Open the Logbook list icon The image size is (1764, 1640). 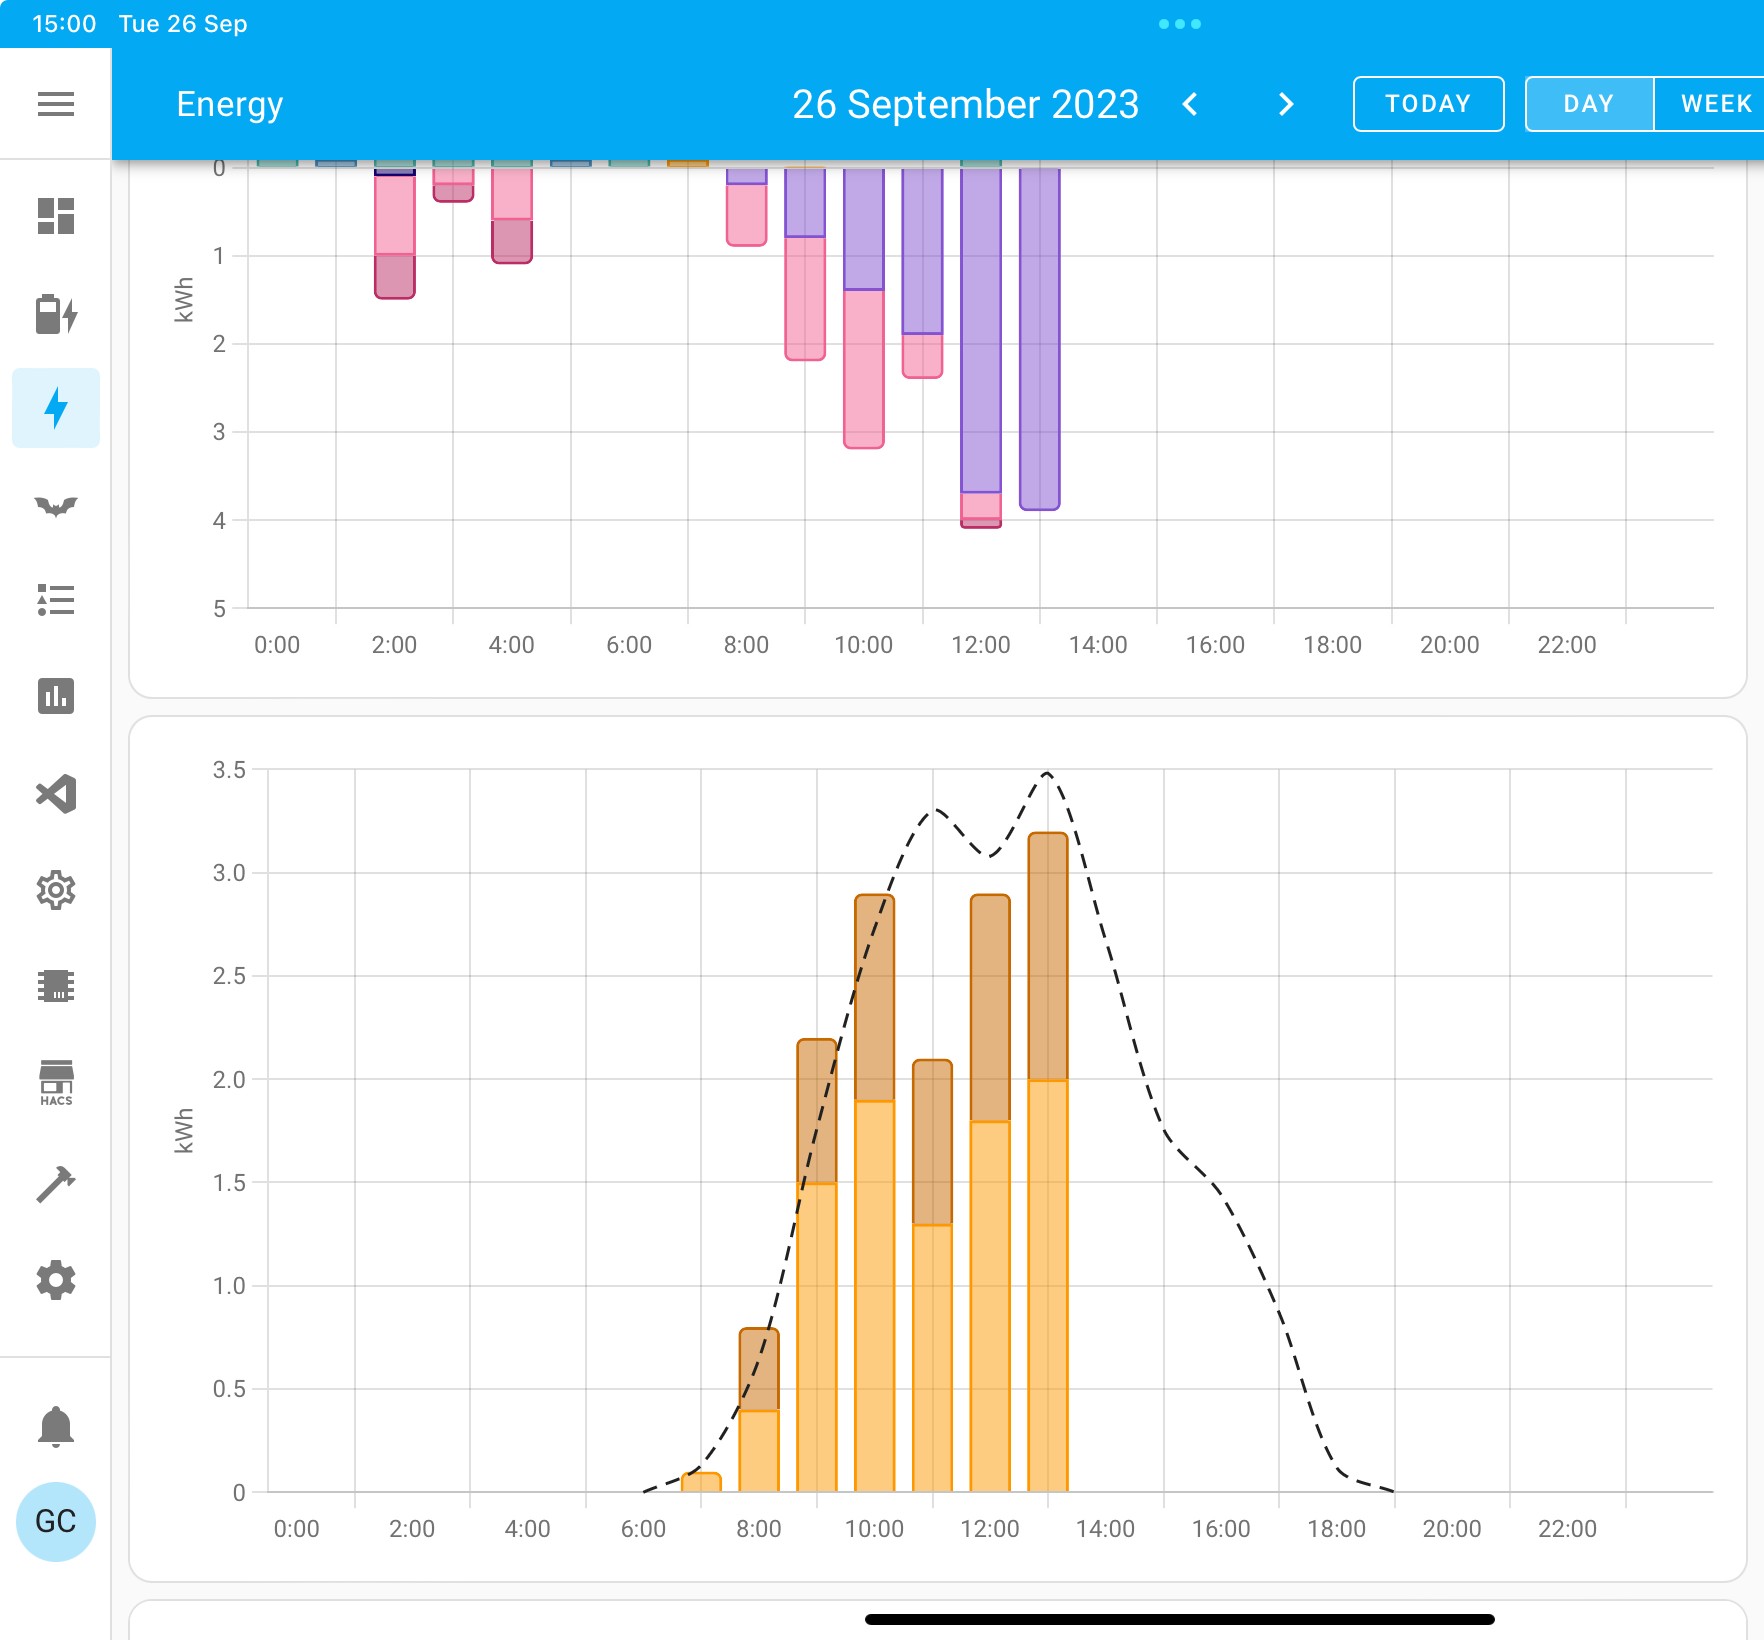click(x=56, y=600)
